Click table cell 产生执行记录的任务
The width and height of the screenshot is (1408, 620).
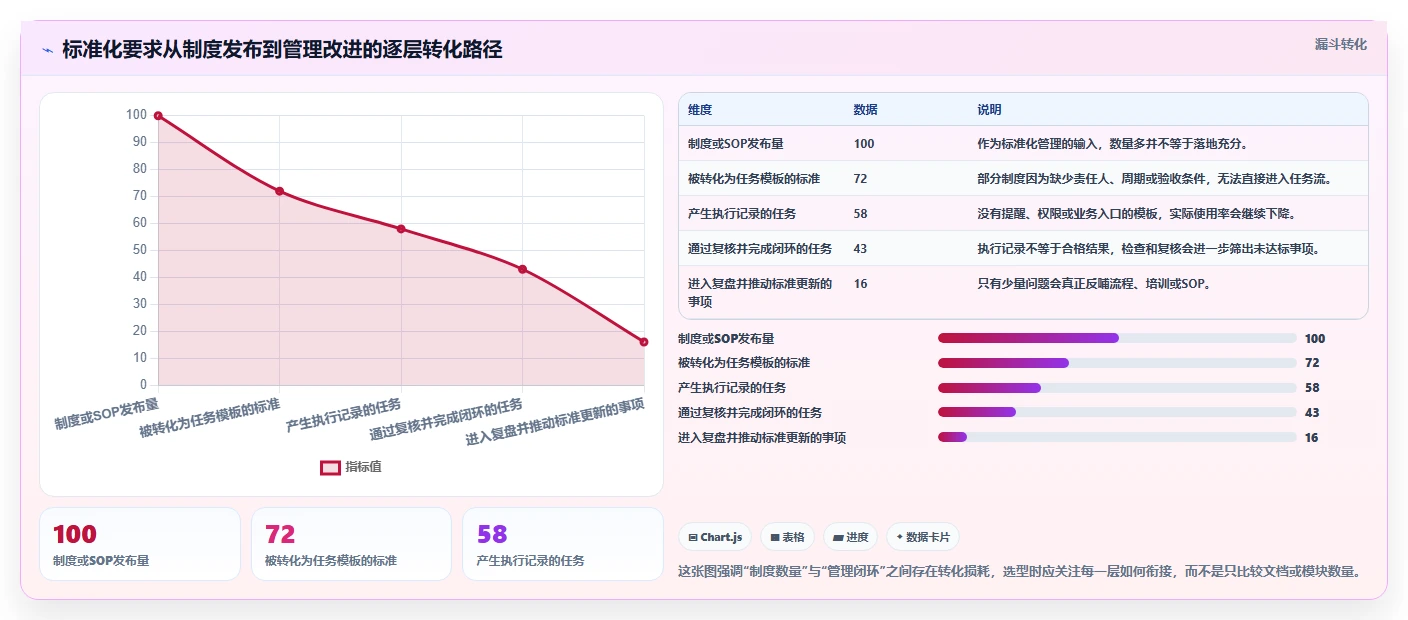tap(742, 214)
